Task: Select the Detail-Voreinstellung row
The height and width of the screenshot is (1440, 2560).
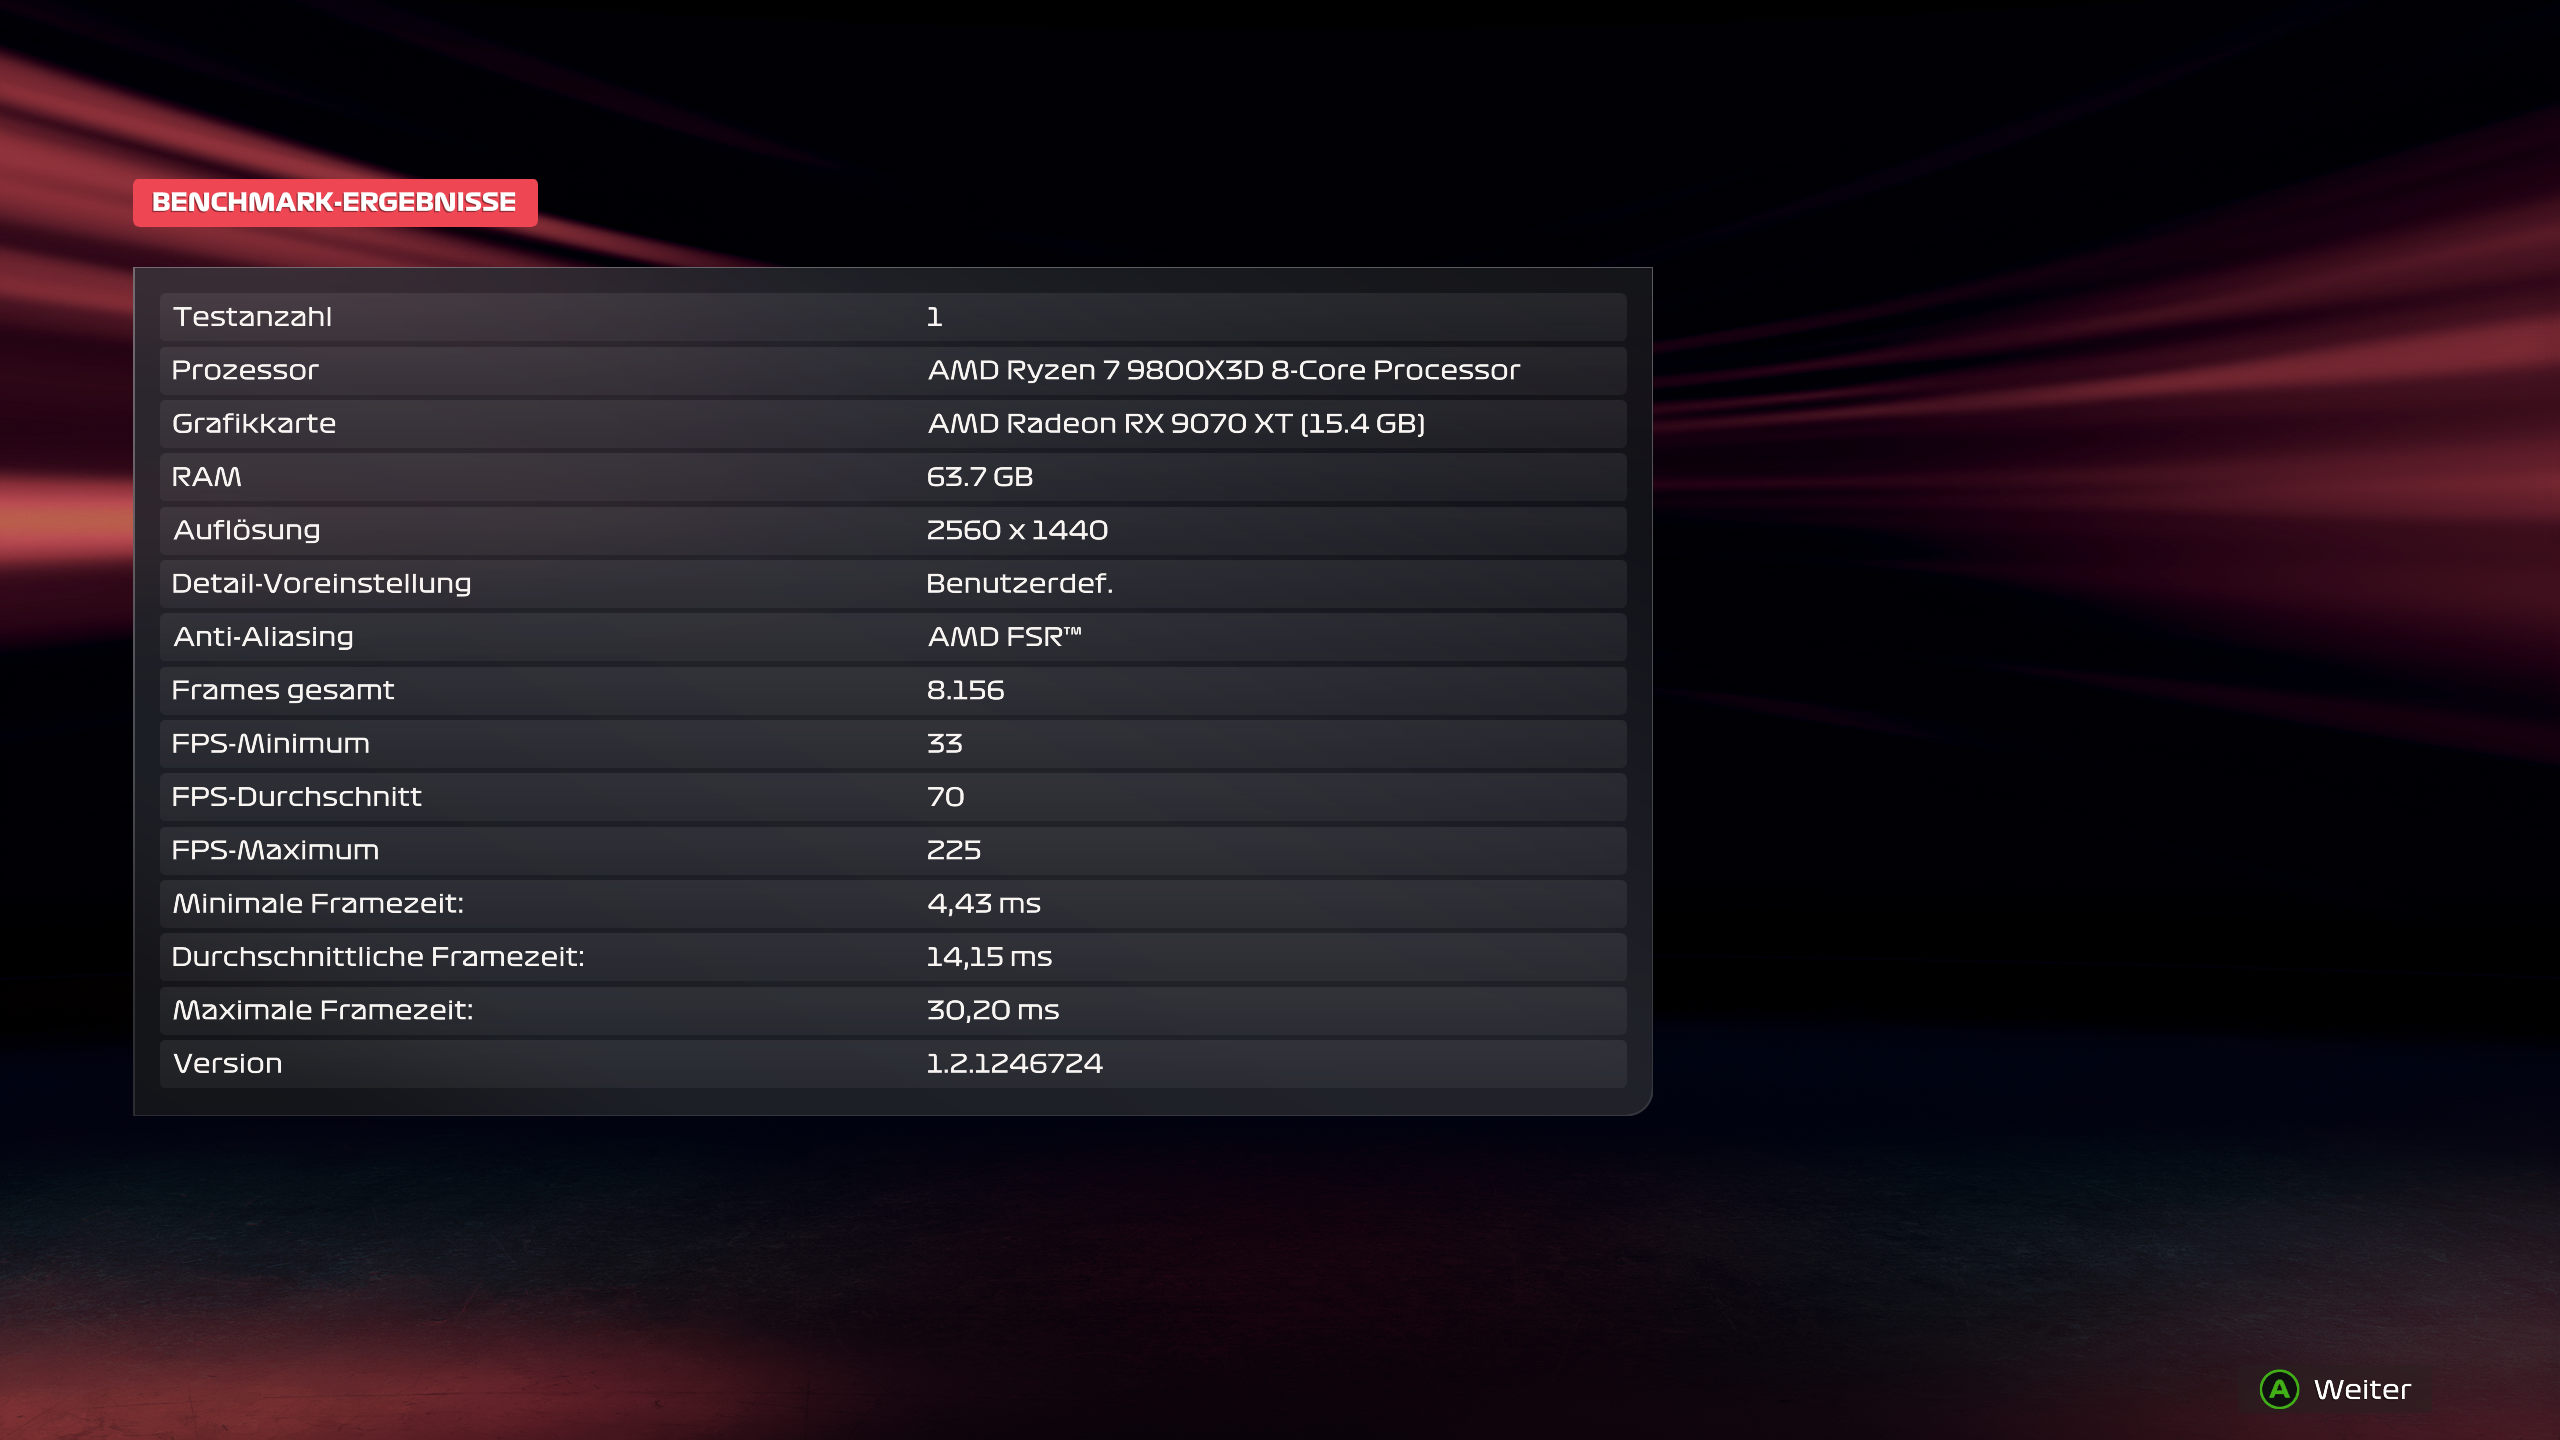Action: 892,584
